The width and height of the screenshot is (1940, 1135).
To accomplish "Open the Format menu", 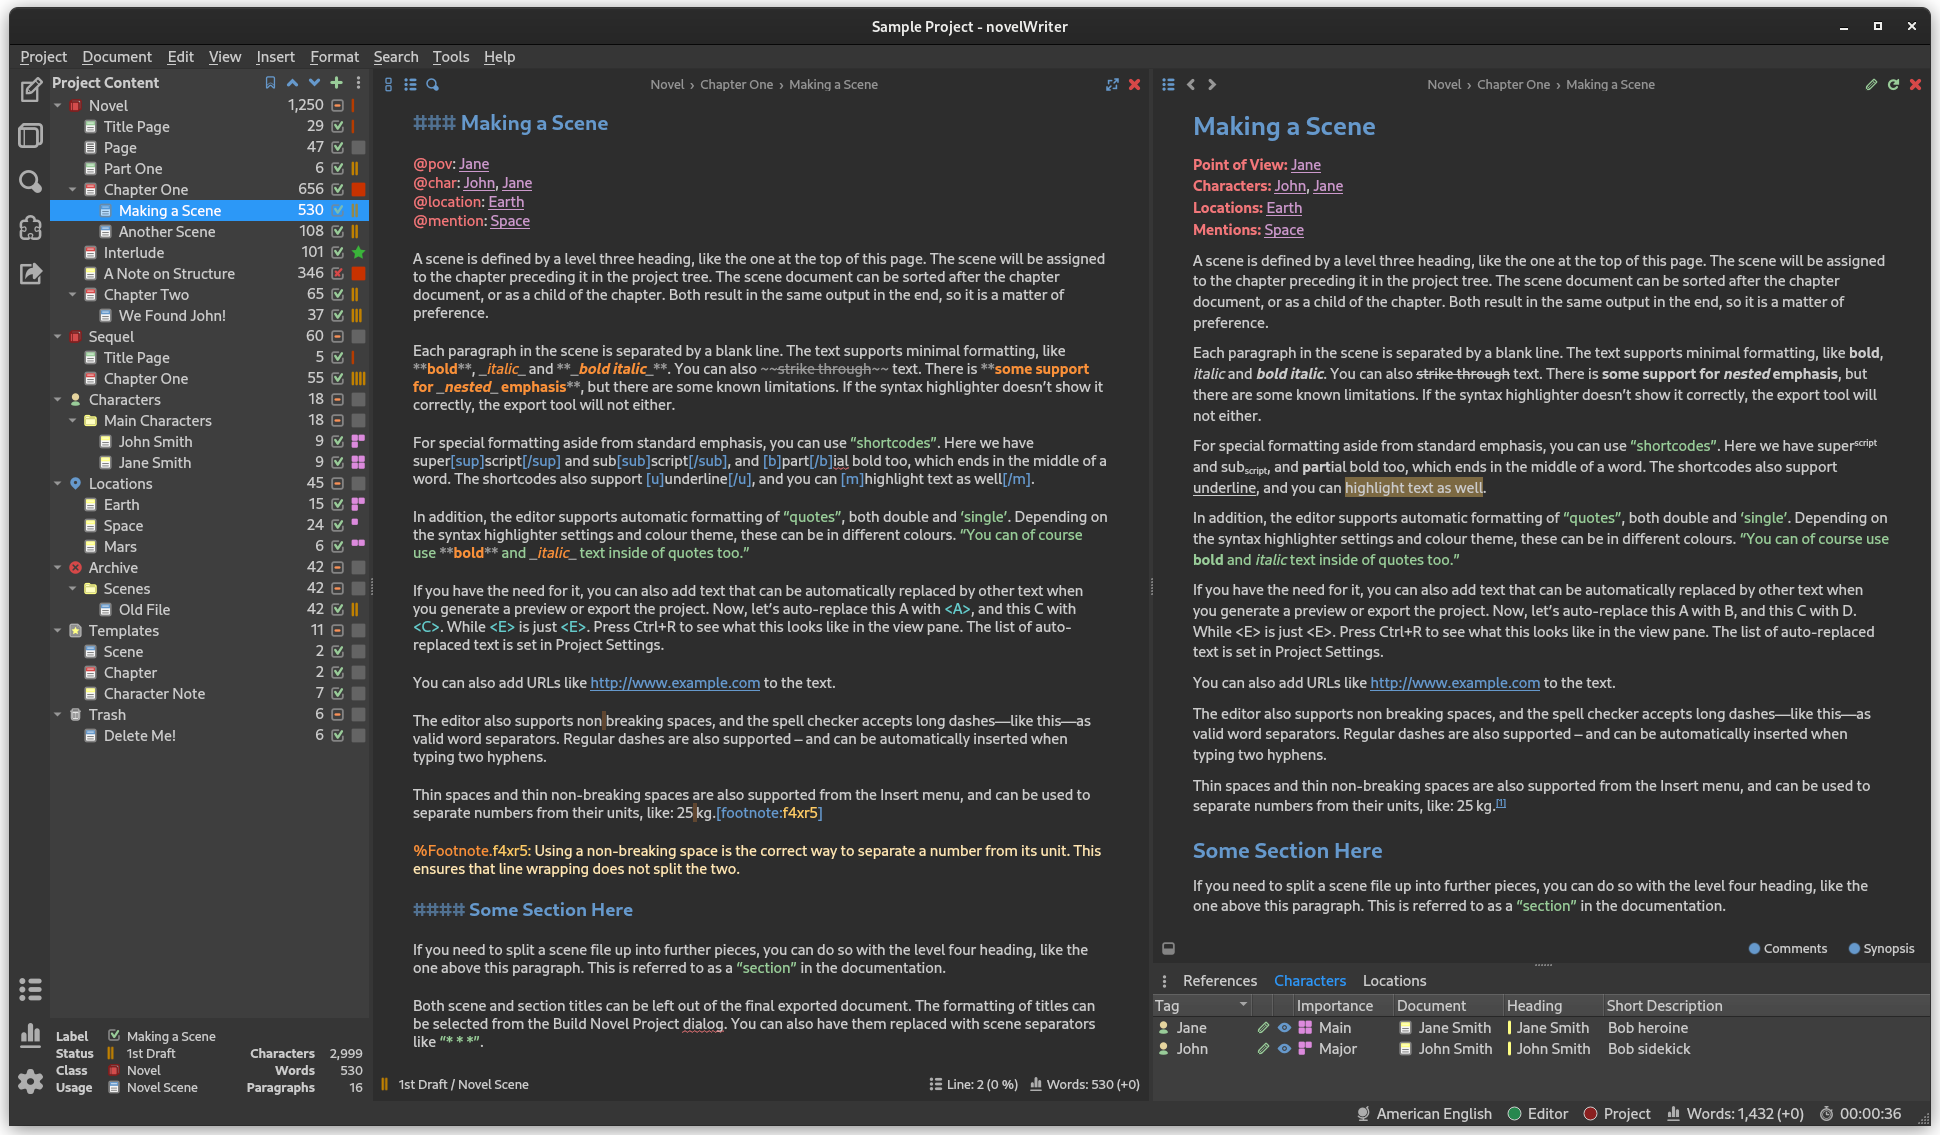I will click(334, 57).
